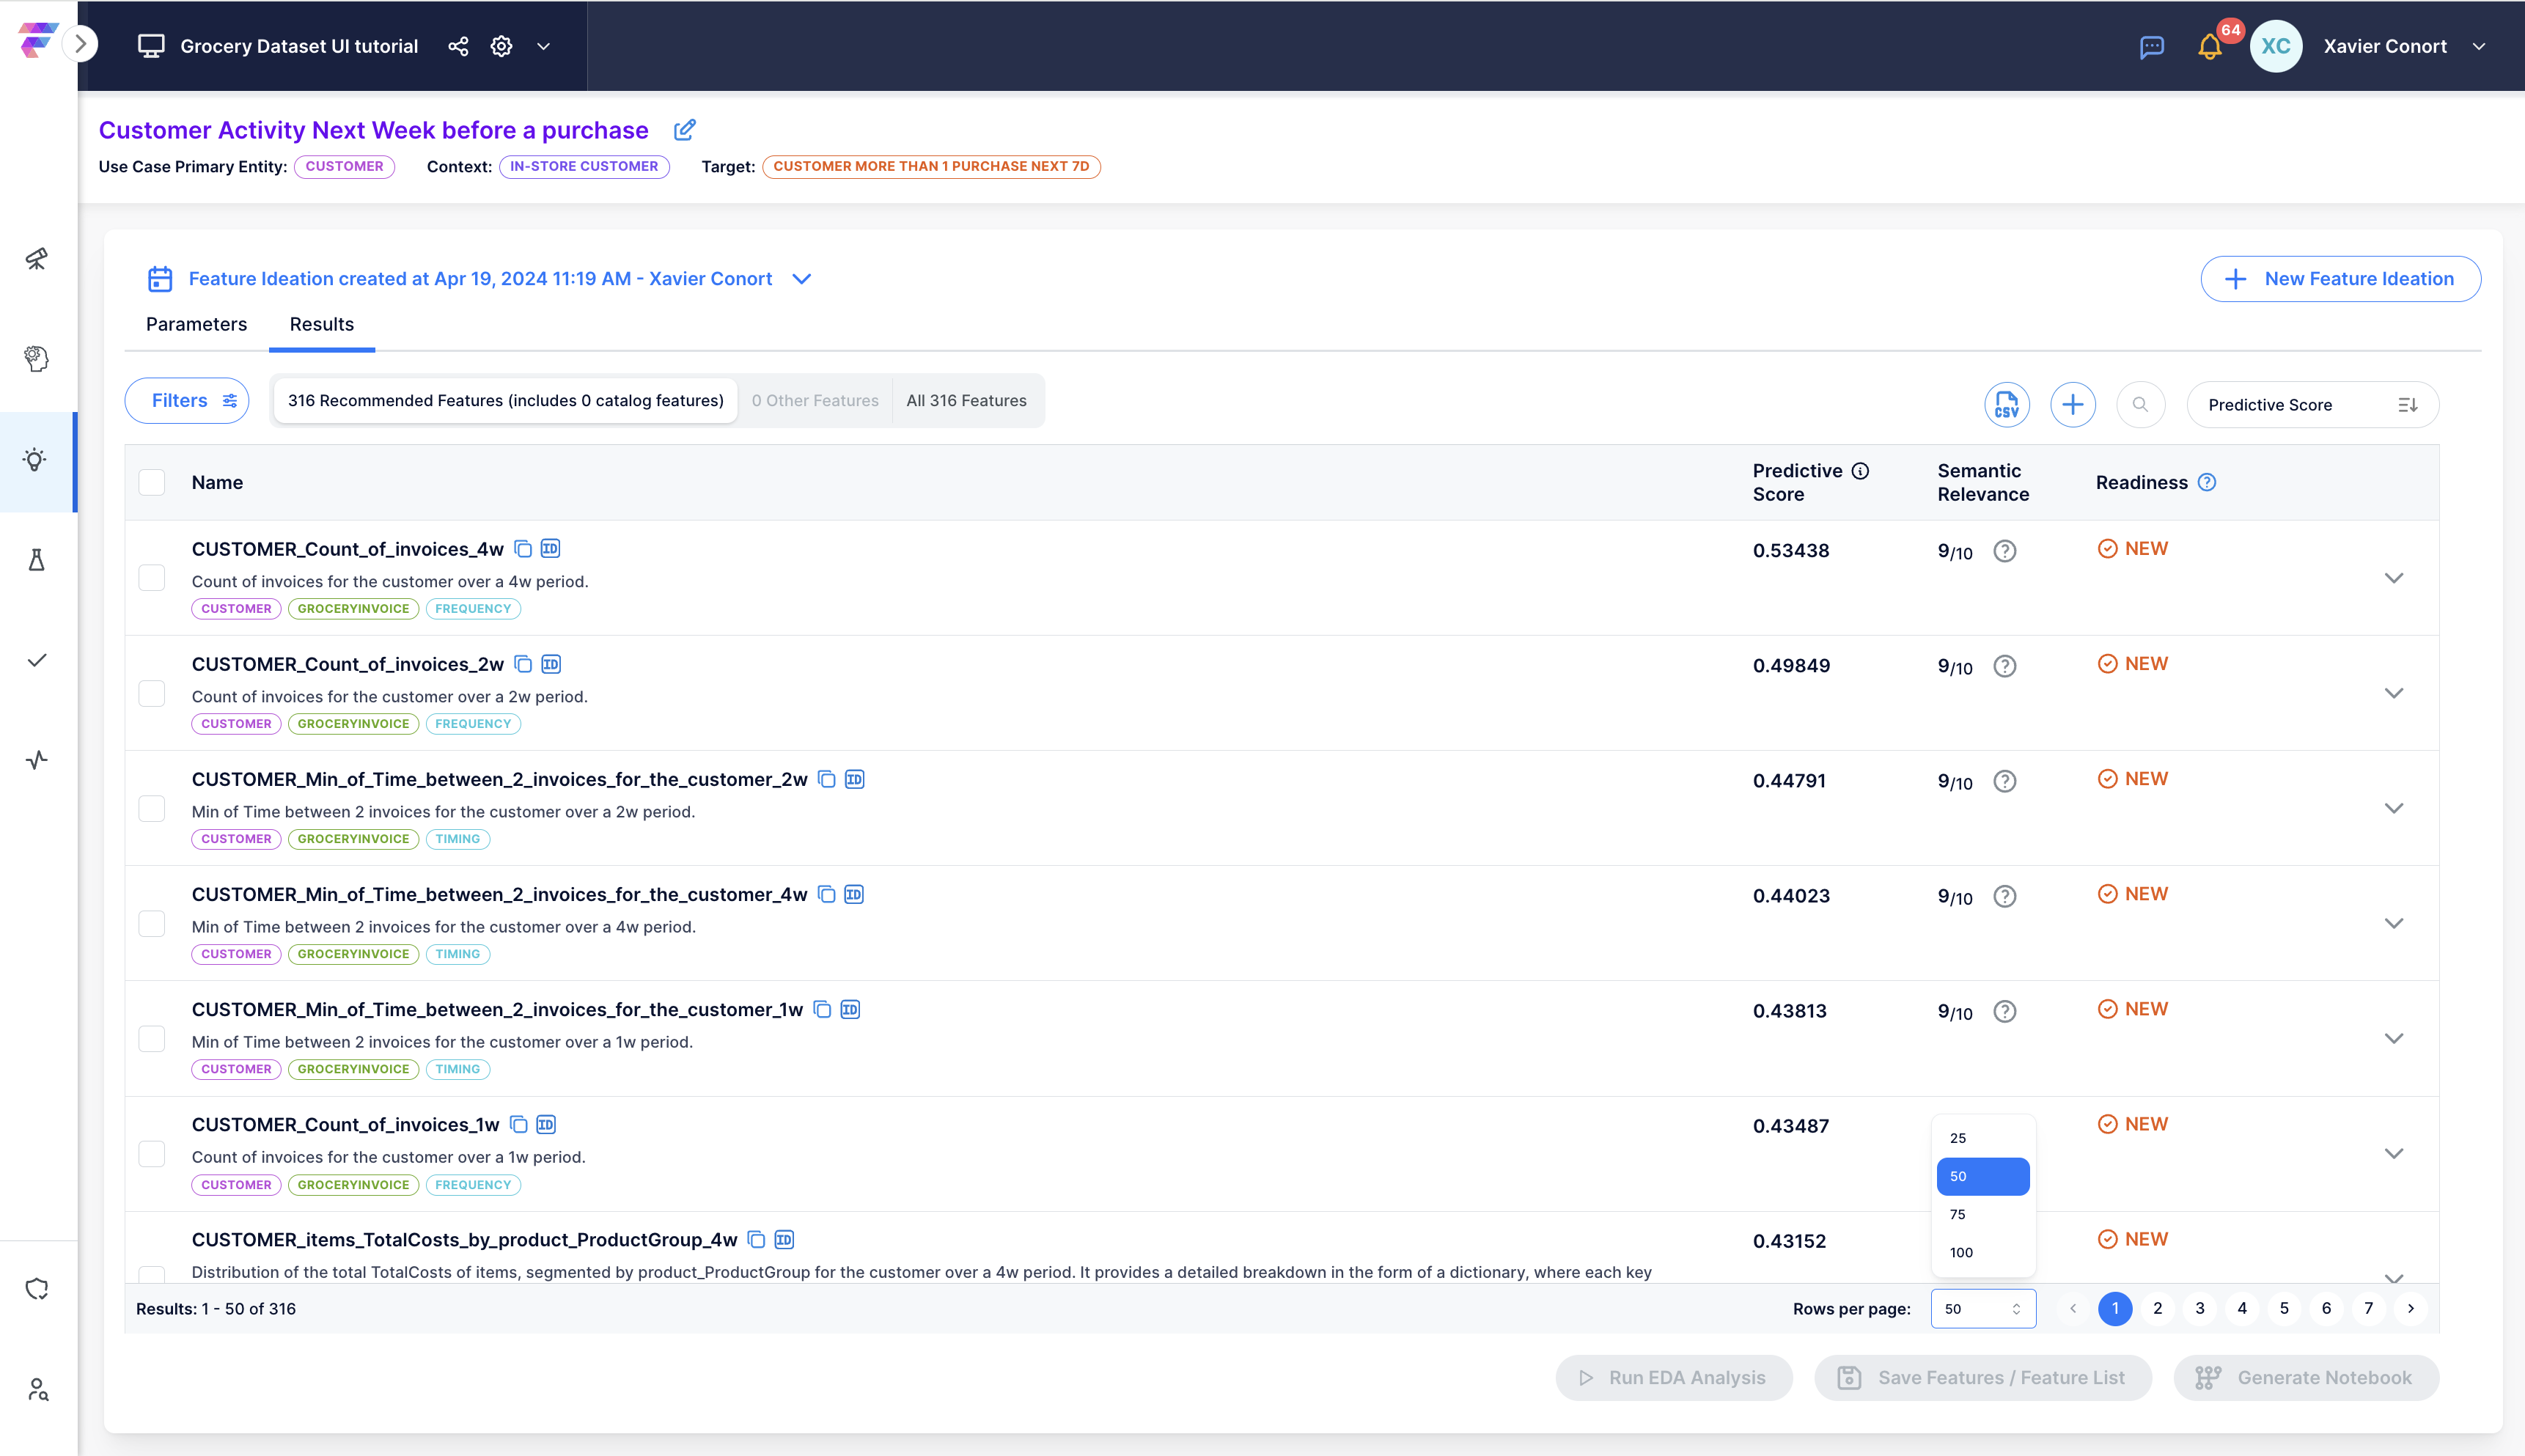2525x1456 pixels.
Task: Open the notifications bell showing 64
Action: tap(2210, 46)
